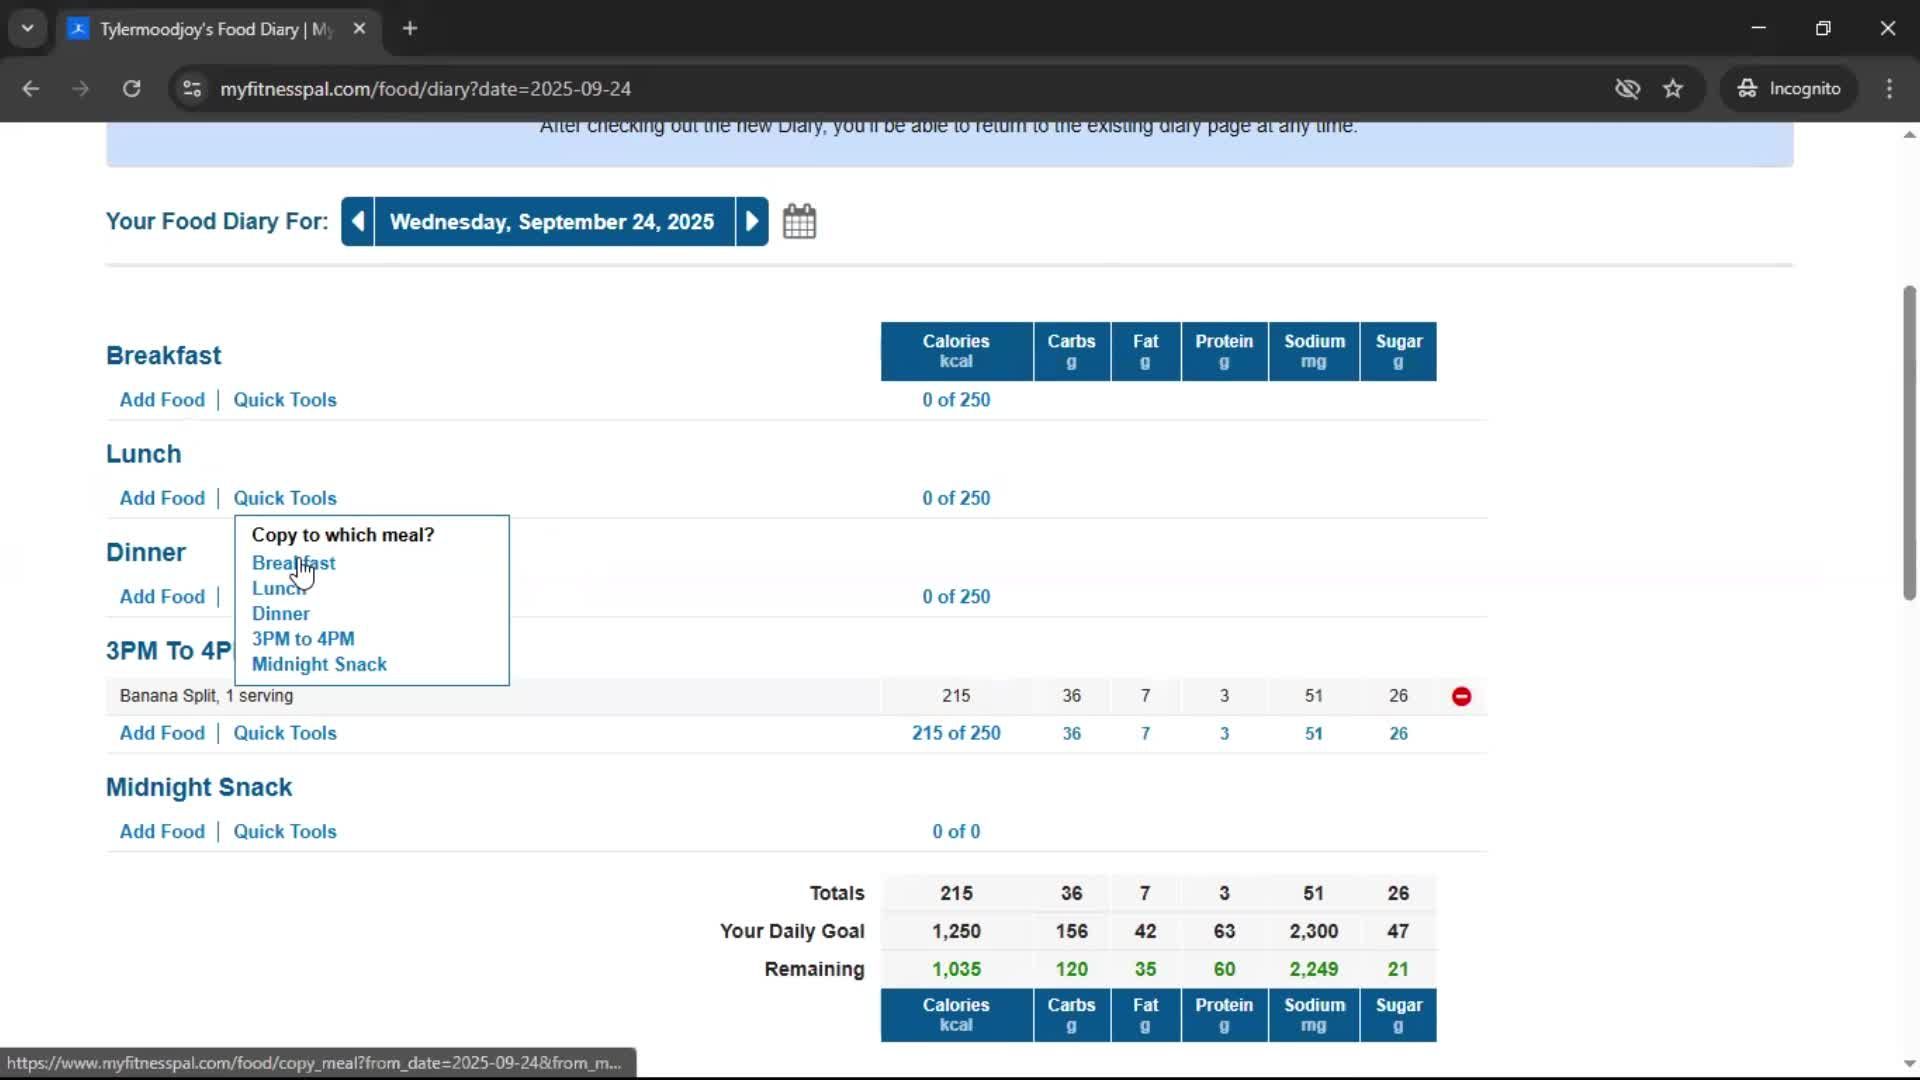Click the Your Daily Goal label

point(792,931)
